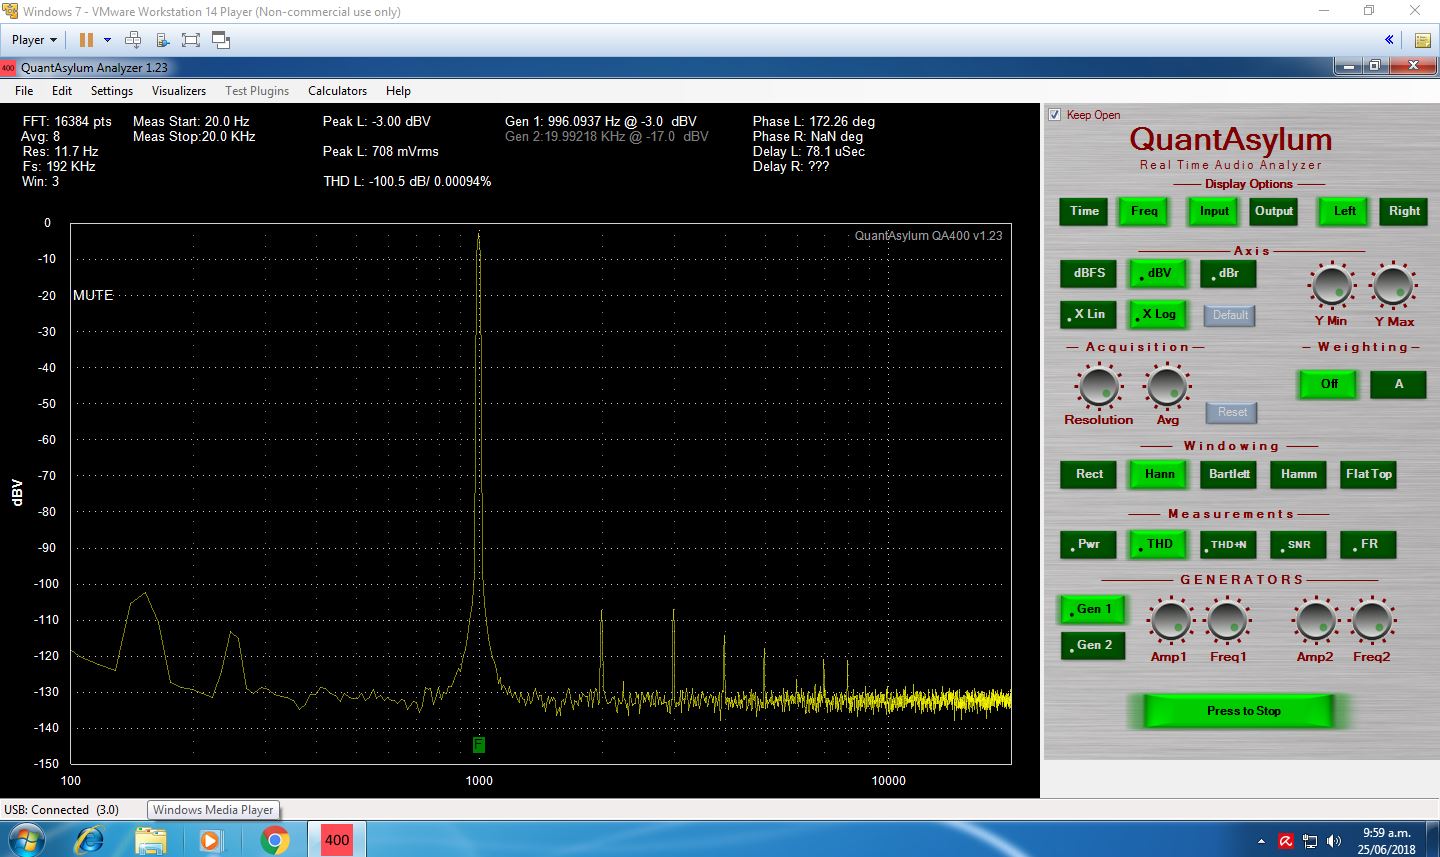The image size is (1440, 857).
Task: Click the Resolution knob
Action: tap(1098, 386)
